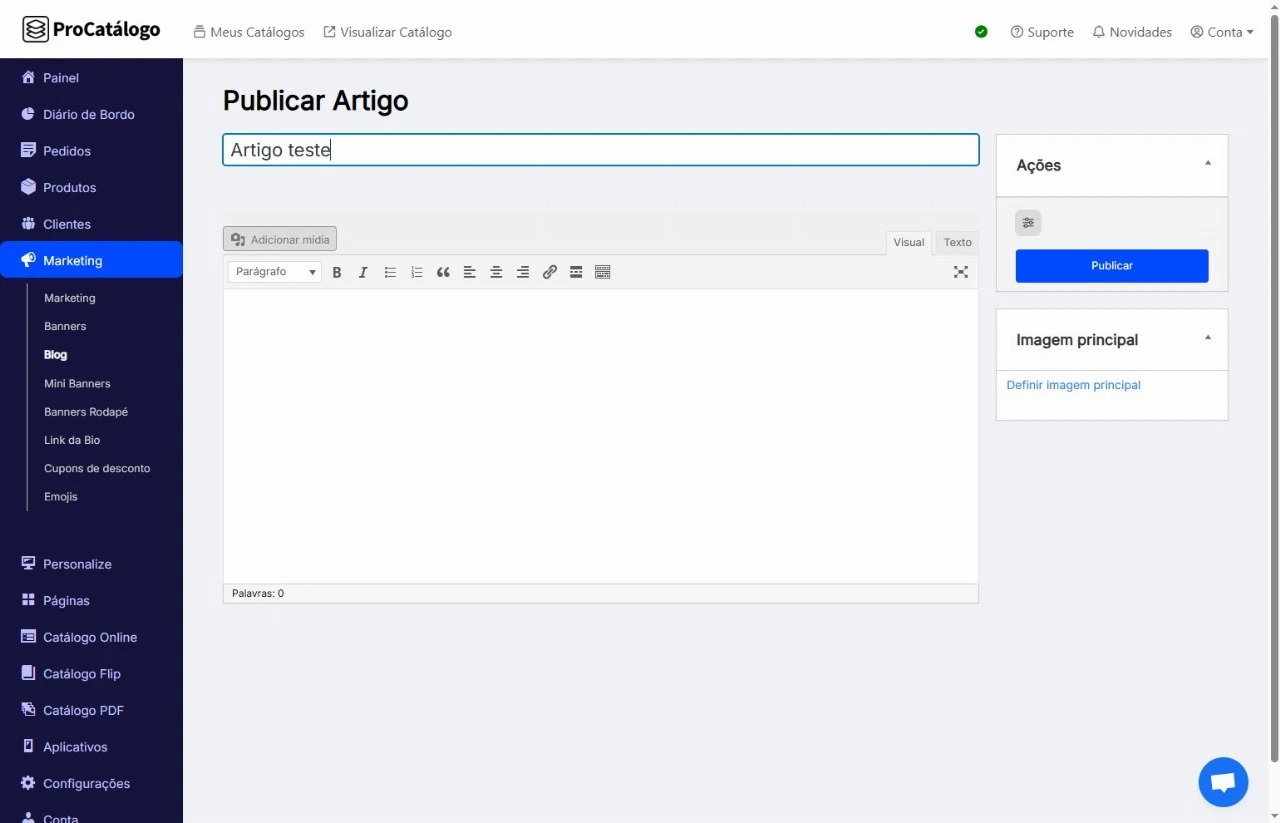Apply italic formatting in editor
Viewport: 1280px width, 823px height.
click(x=363, y=272)
